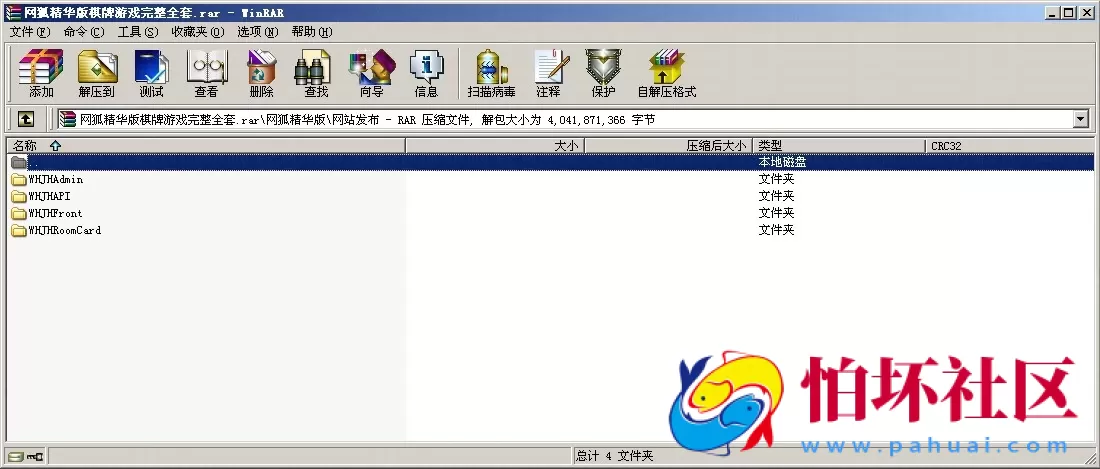This screenshot has height=469, width=1100.
Task: Click the drive icon in status bar
Action: click(x=15, y=456)
